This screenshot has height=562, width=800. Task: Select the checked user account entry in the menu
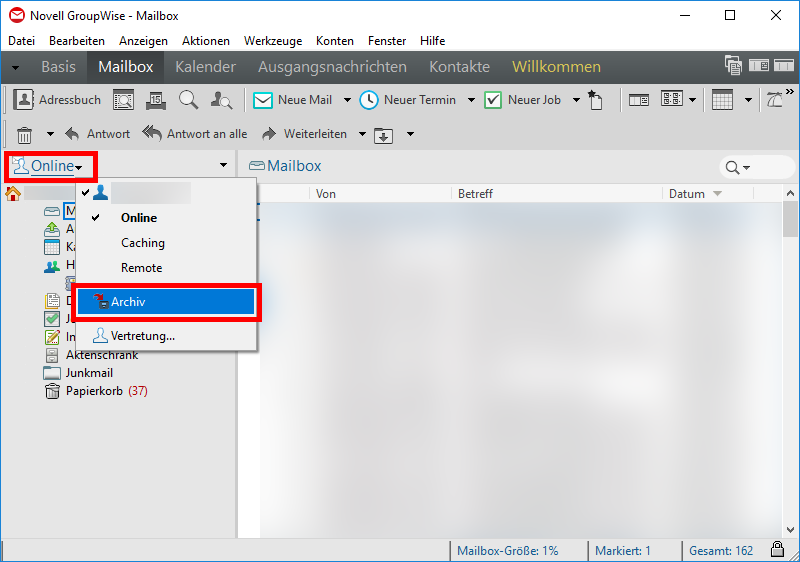pyautogui.click(x=166, y=193)
